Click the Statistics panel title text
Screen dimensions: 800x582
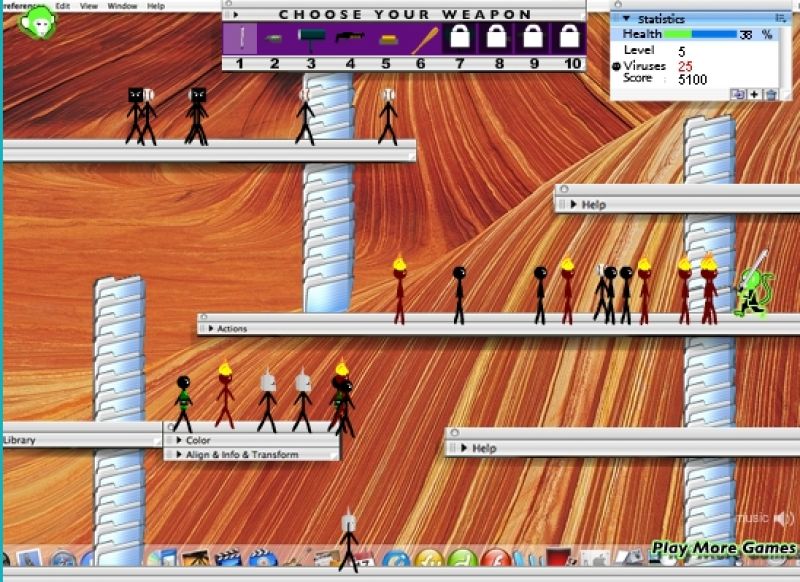point(661,19)
